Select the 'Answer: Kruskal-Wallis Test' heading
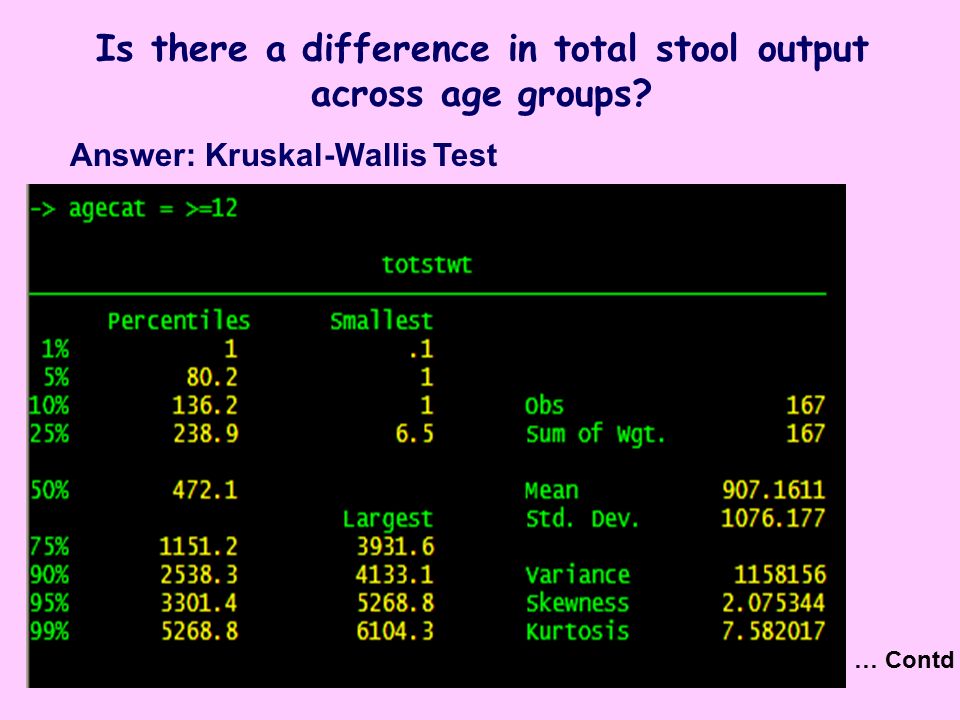This screenshot has width=960, height=720. (x=283, y=155)
